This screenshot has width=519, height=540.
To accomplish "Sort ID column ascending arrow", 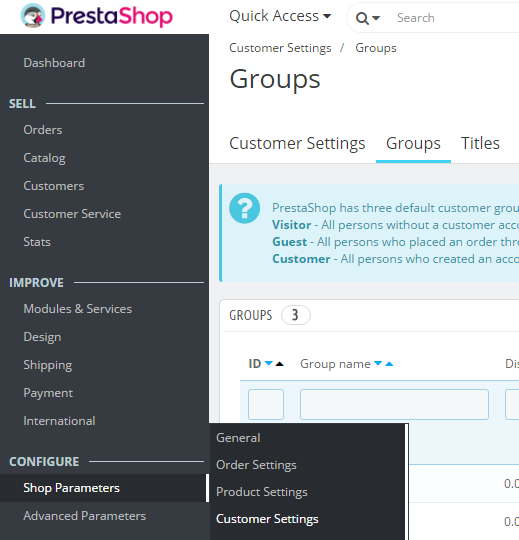I will point(280,364).
